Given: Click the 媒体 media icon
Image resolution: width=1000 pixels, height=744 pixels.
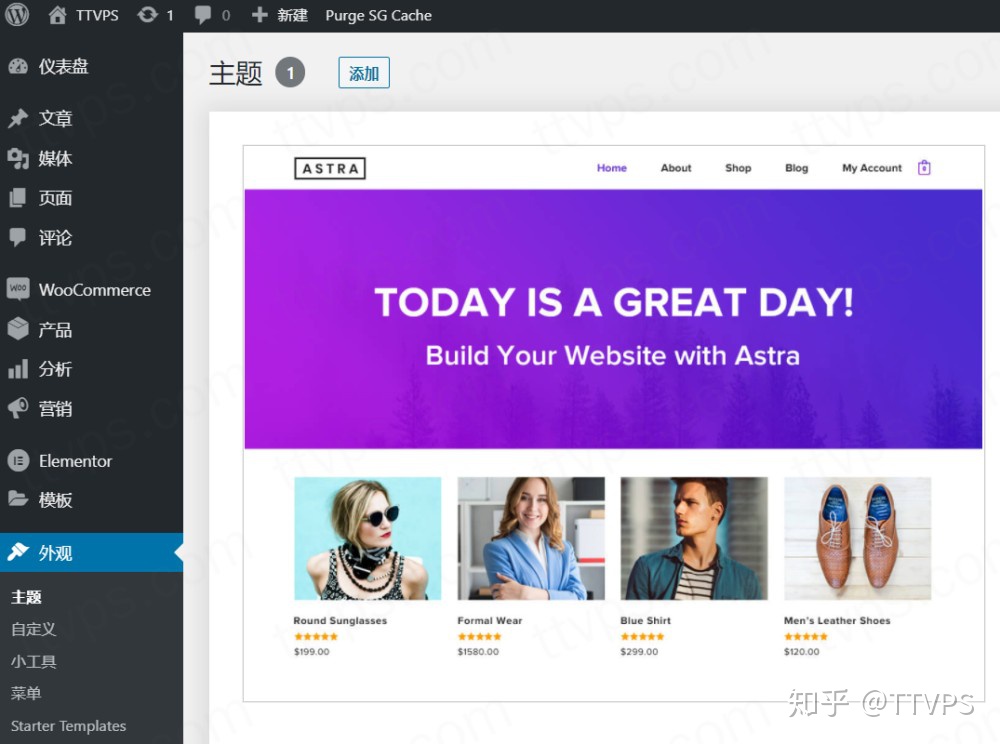Looking at the screenshot, I should click(18, 158).
